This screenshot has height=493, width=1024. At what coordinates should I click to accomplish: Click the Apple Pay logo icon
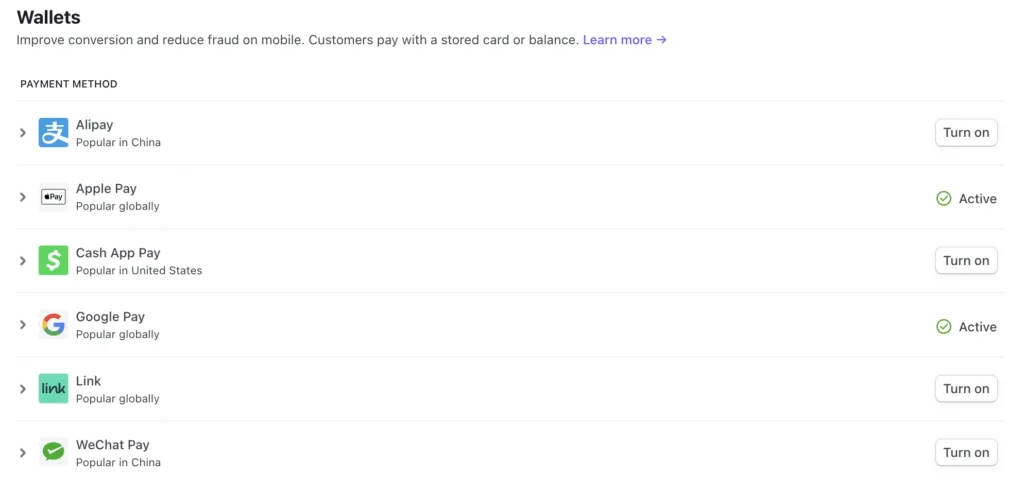[53, 197]
